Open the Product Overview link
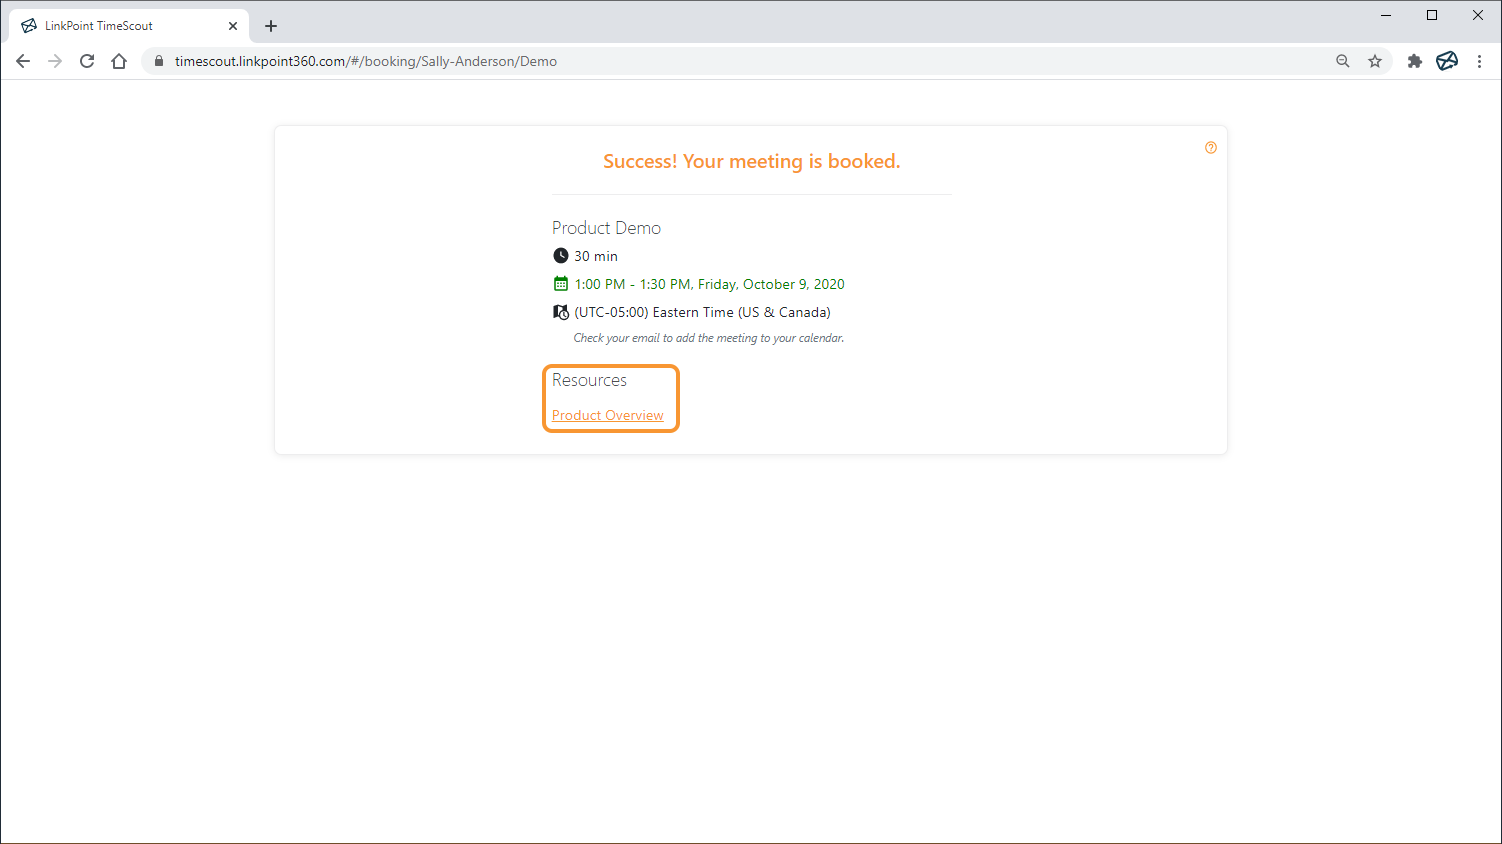 click(x=607, y=415)
